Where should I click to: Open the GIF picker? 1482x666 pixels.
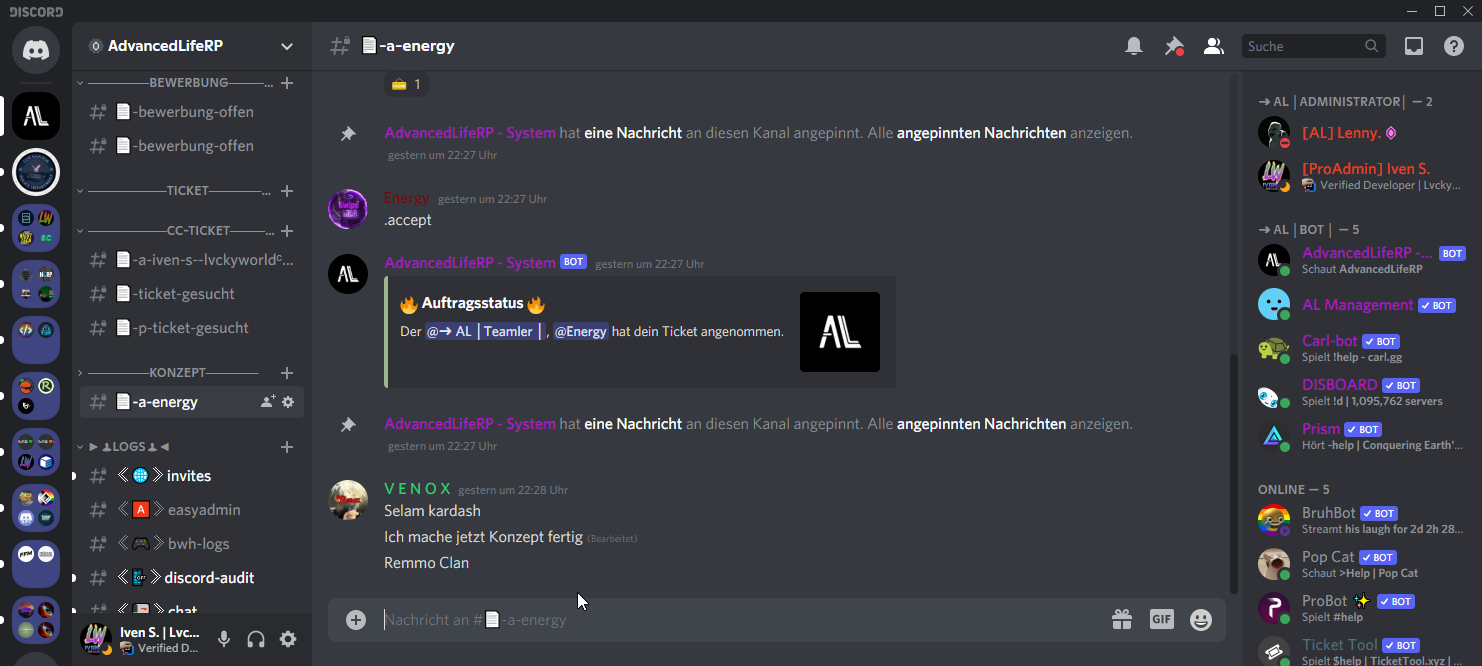tap(1161, 619)
